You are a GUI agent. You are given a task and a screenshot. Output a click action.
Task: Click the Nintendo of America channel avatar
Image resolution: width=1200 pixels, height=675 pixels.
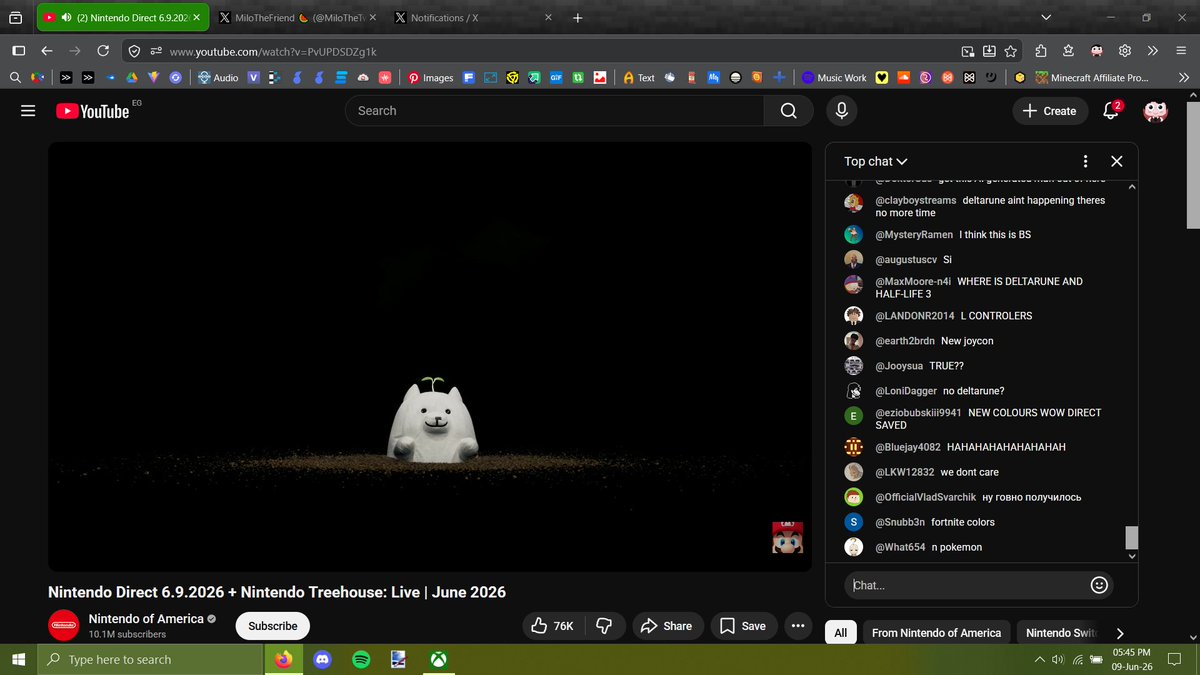[63, 625]
